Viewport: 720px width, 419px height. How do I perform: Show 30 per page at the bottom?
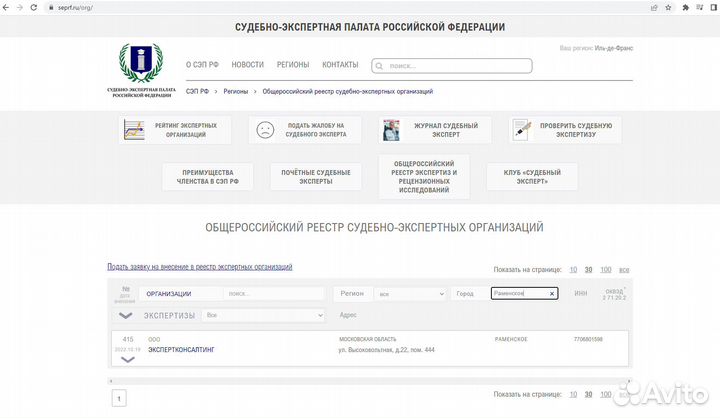(588, 395)
